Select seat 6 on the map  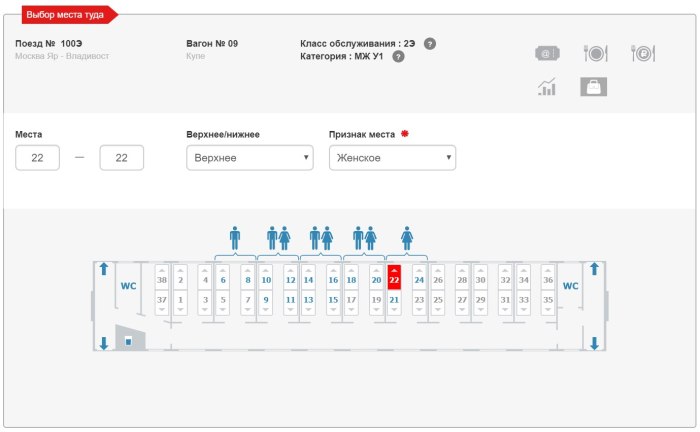click(223, 277)
